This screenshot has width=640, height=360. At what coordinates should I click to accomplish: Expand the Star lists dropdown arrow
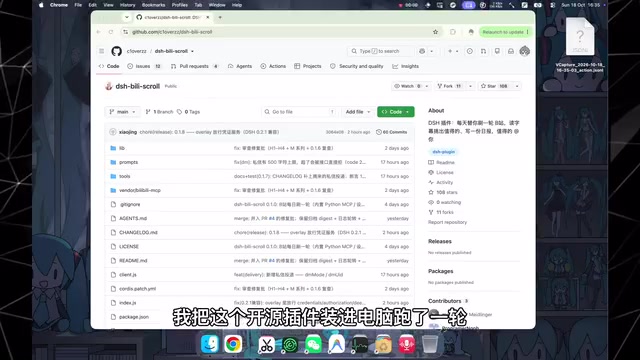pyautogui.click(x=517, y=86)
